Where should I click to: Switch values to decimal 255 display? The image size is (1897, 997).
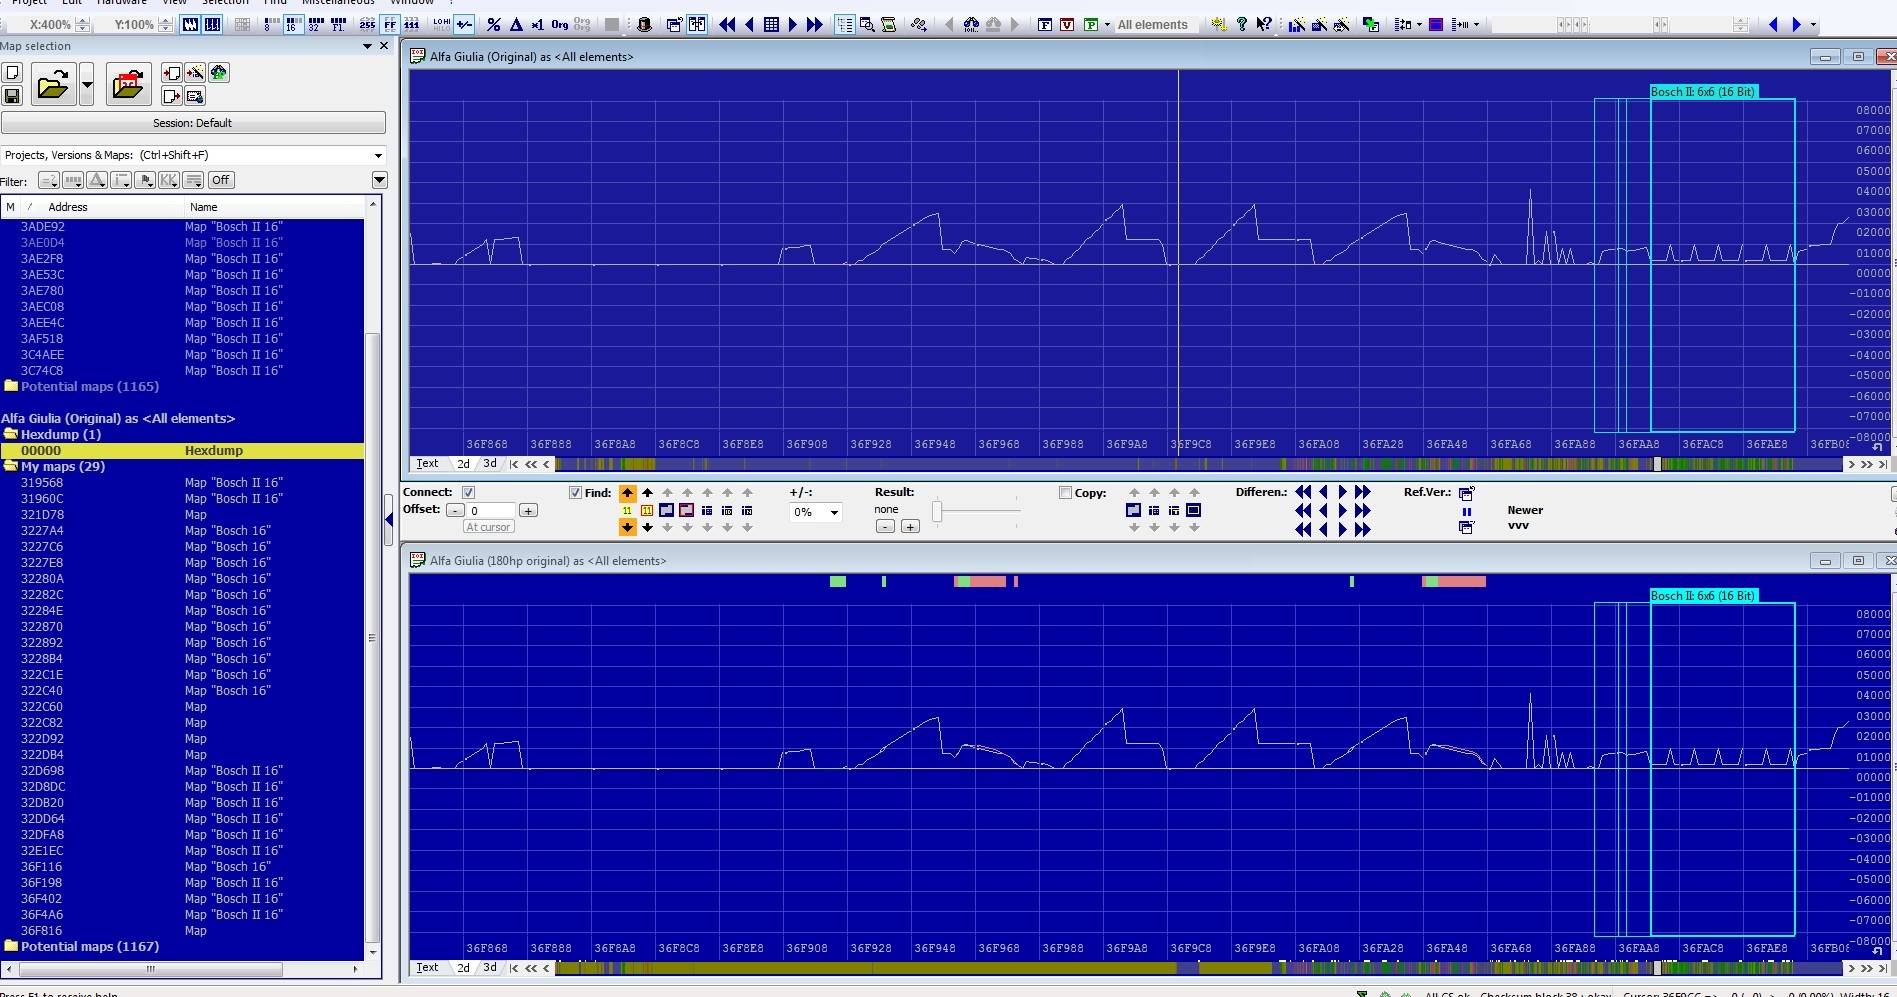coord(367,24)
